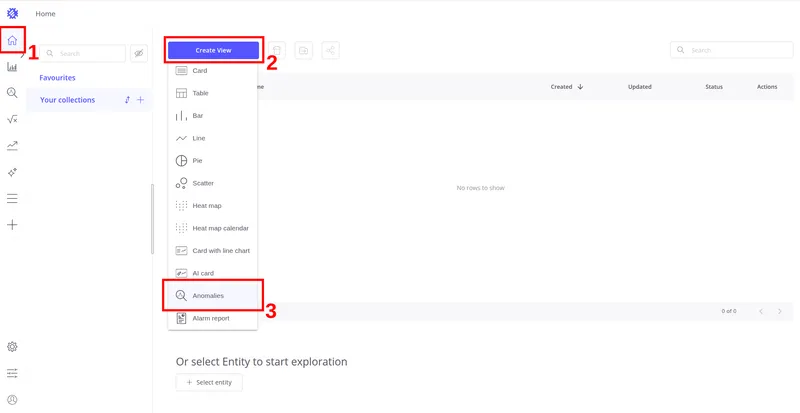Open Your collections section

point(67,100)
